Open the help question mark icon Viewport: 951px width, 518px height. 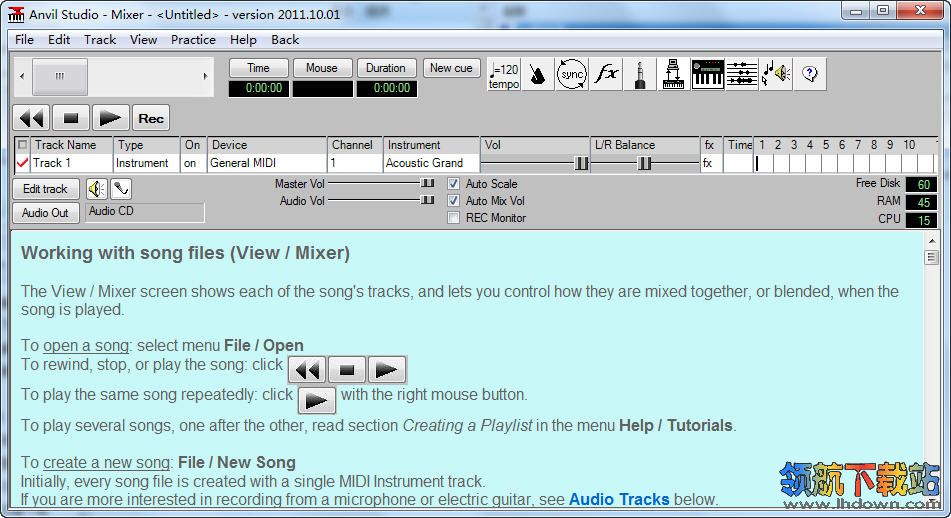coord(810,75)
